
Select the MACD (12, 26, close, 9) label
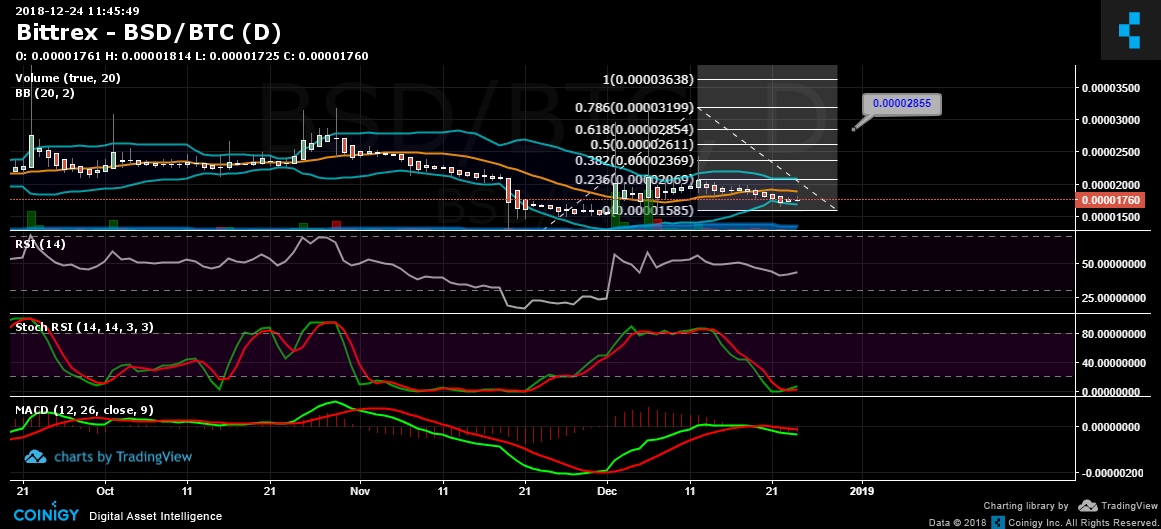(84, 410)
